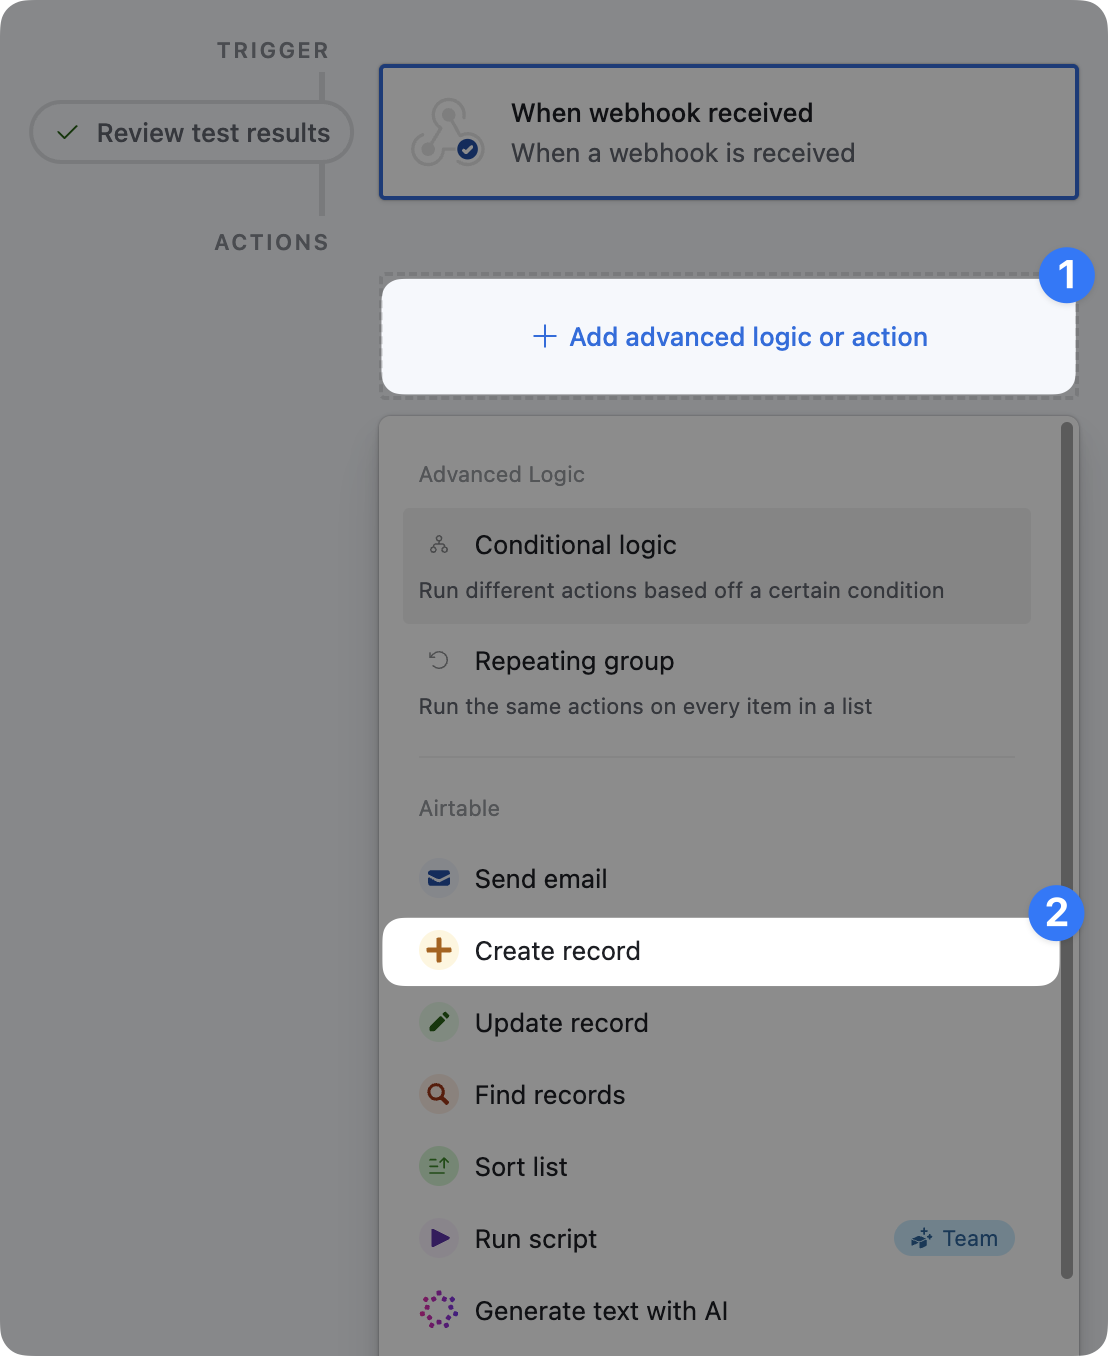Click the magnifier Find records icon

(x=438, y=1095)
